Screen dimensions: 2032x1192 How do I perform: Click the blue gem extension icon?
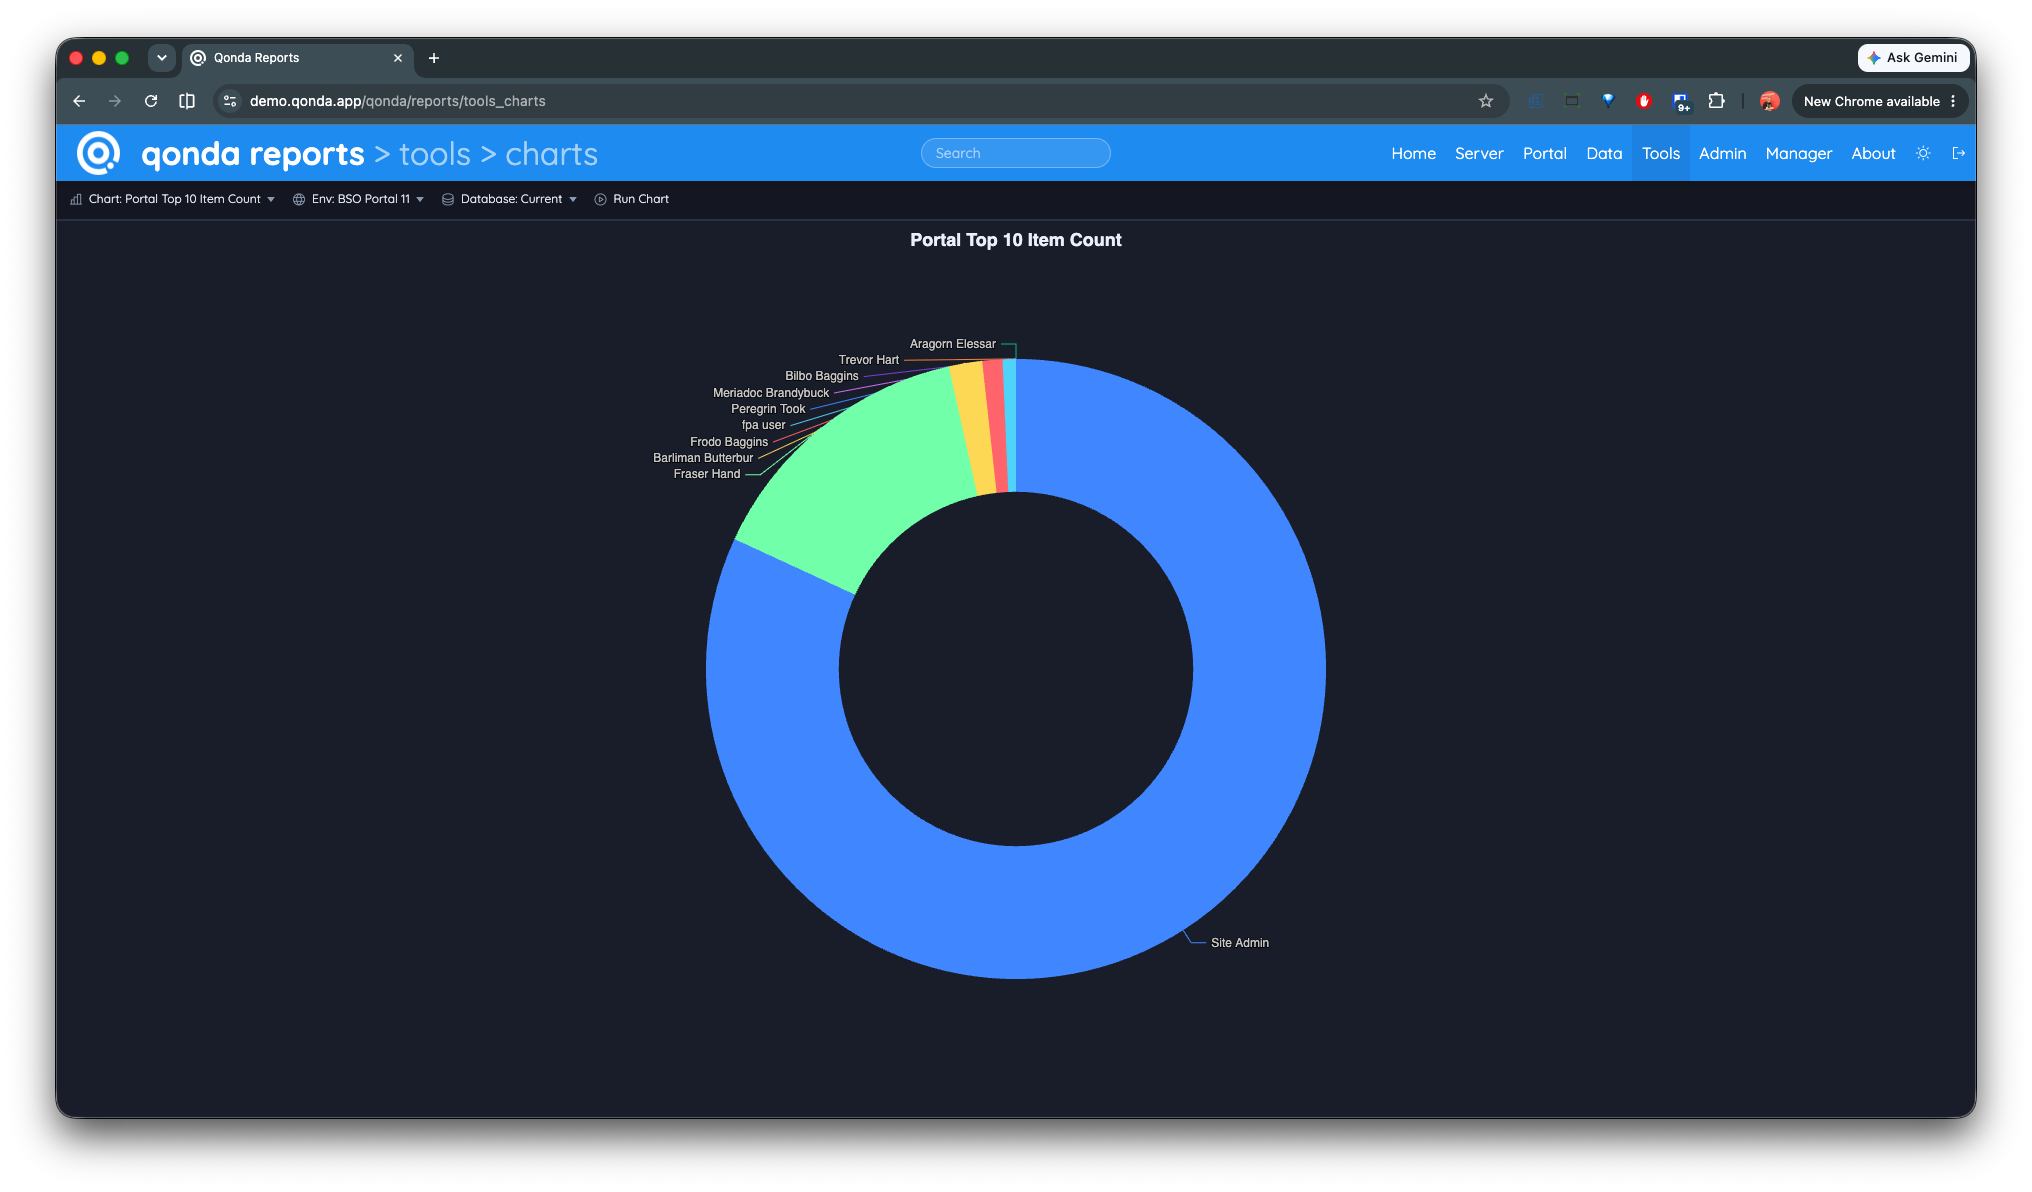tap(1608, 100)
